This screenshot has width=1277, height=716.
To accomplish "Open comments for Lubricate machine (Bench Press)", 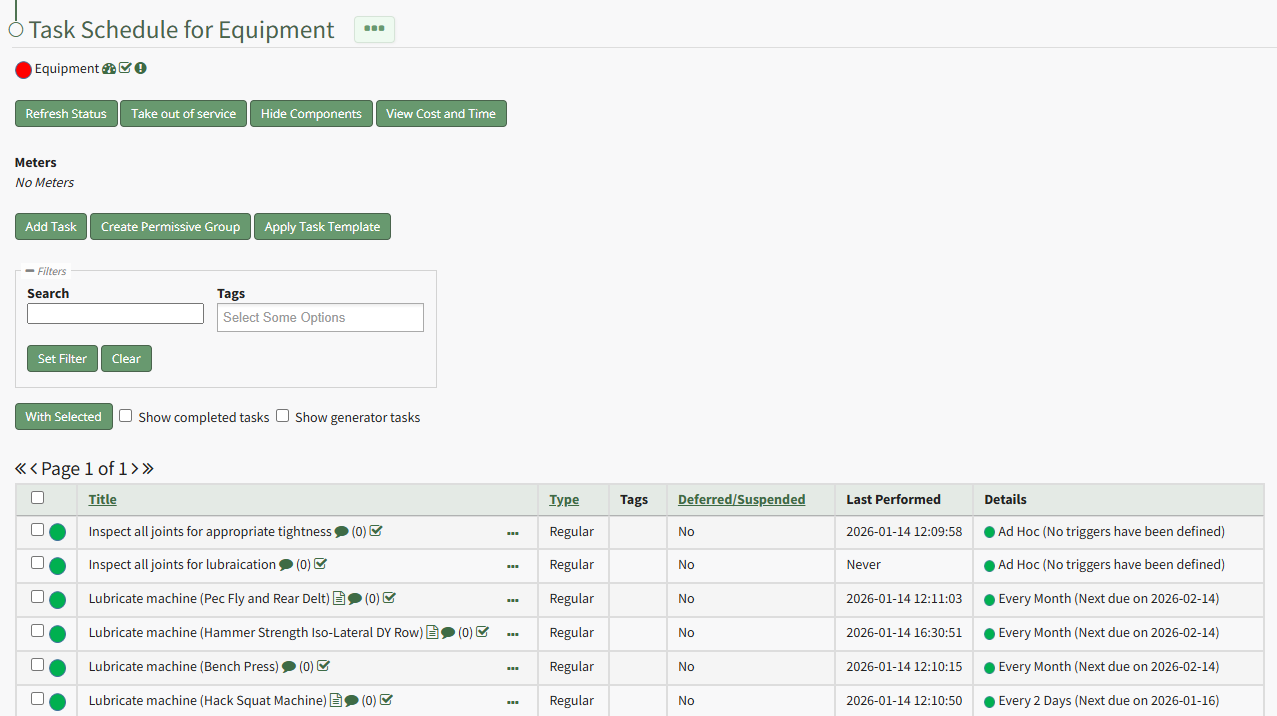I will pyautogui.click(x=289, y=667).
